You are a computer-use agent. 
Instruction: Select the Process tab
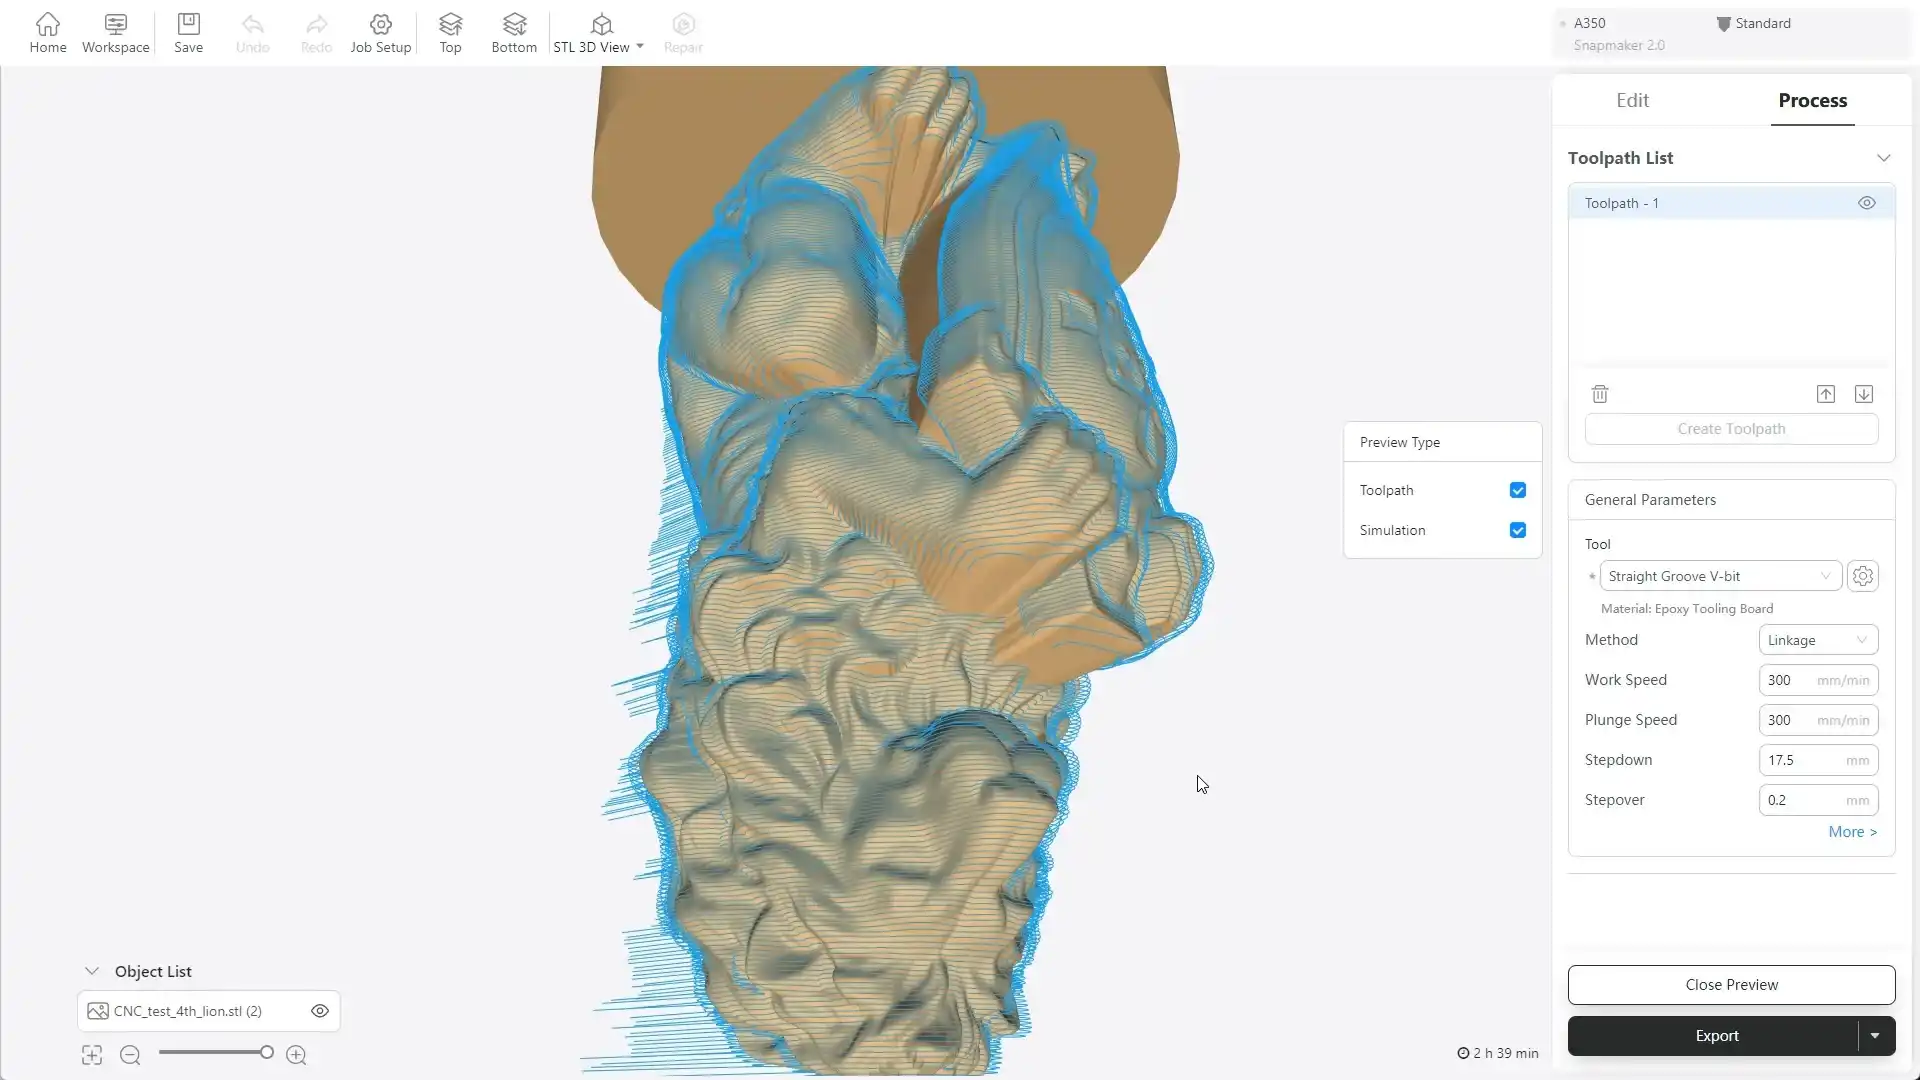point(1812,100)
